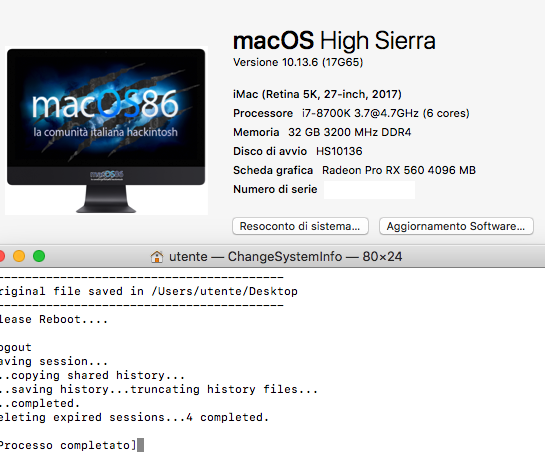Click the terminal line ending in "Reboot...."
The width and height of the screenshot is (545, 462).
tap(54, 319)
